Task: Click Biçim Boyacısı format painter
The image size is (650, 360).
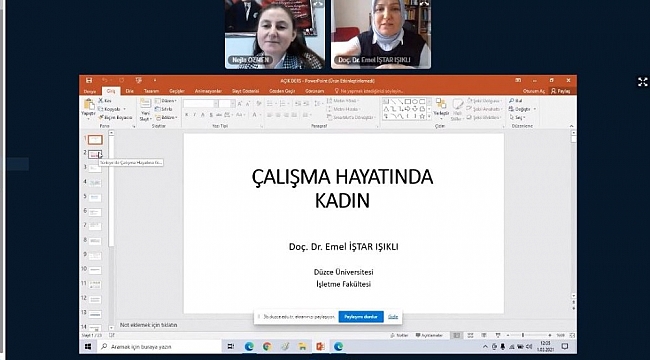Action: click(115, 118)
